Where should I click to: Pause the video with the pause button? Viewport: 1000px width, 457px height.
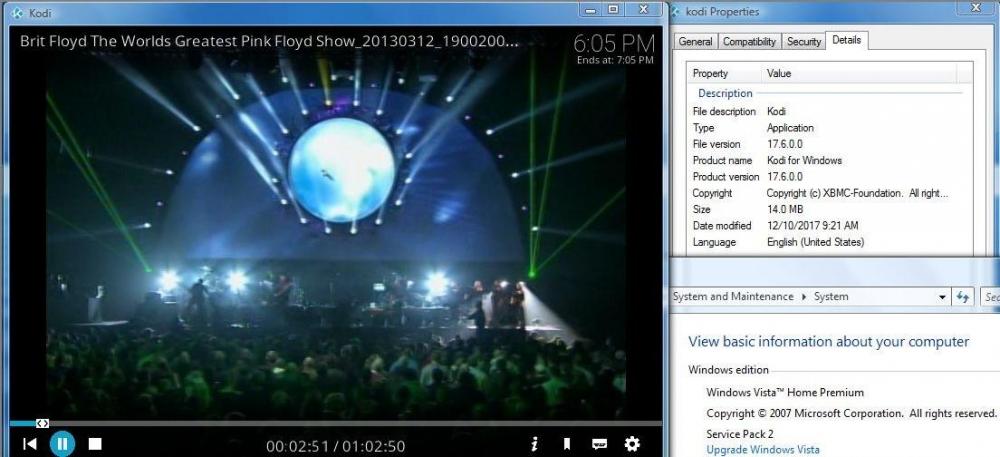click(62, 443)
